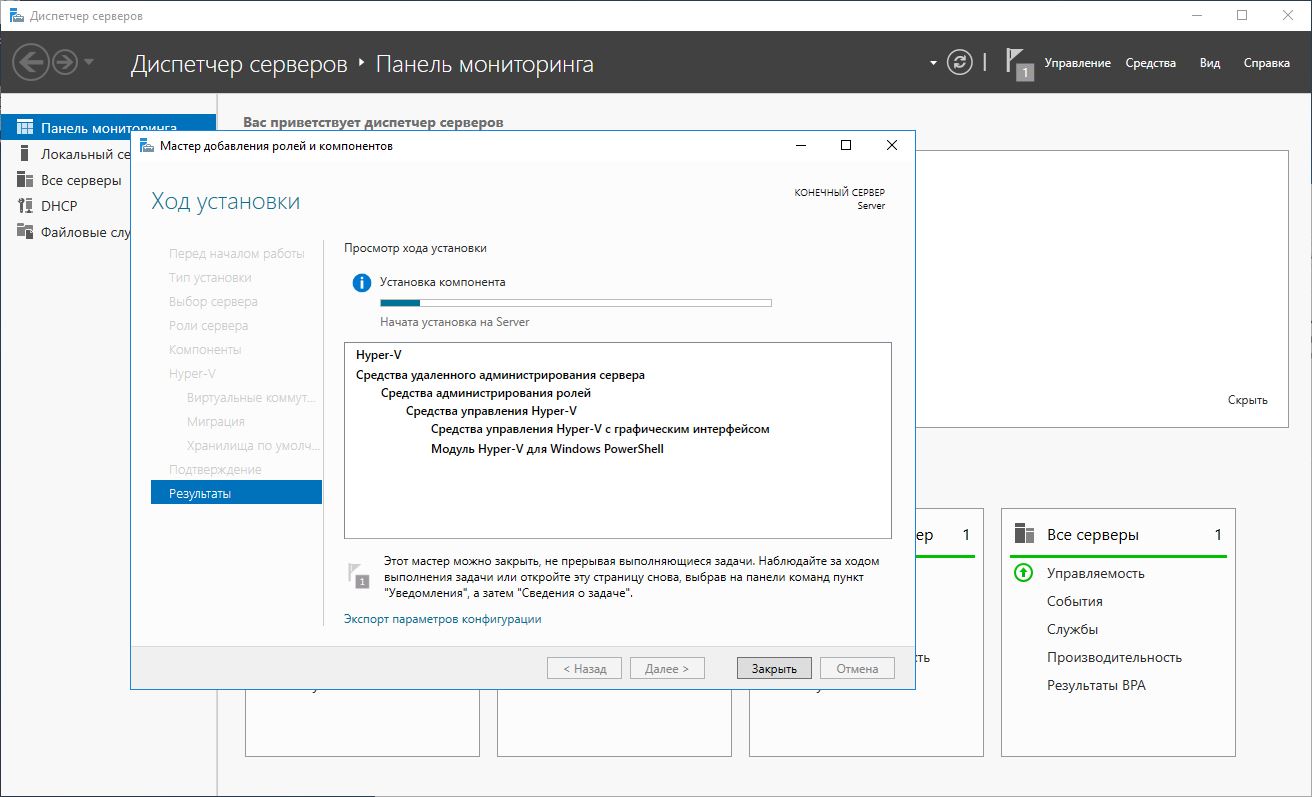
Task: Click the Экспорт параметров конфигурации link
Action: (x=442, y=619)
